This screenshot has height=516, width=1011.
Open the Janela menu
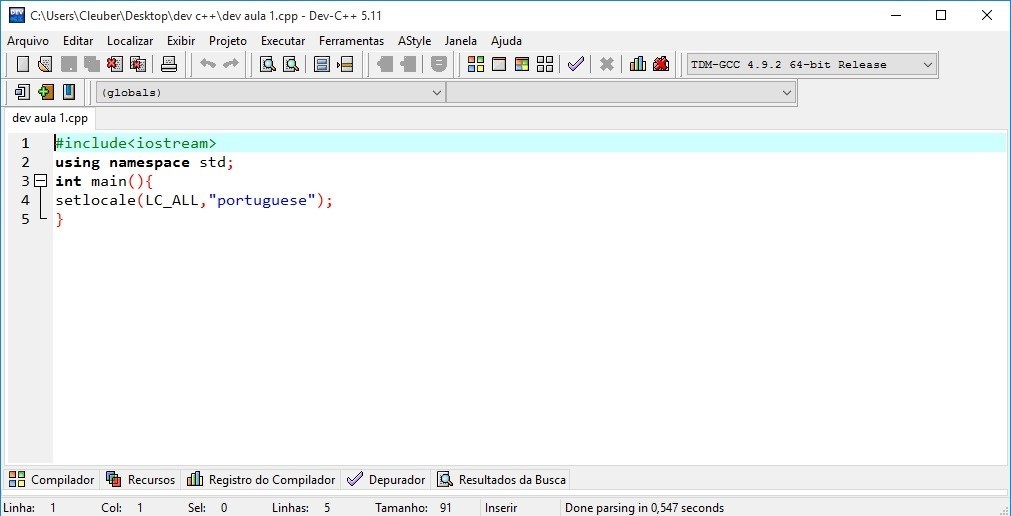point(461,41)
